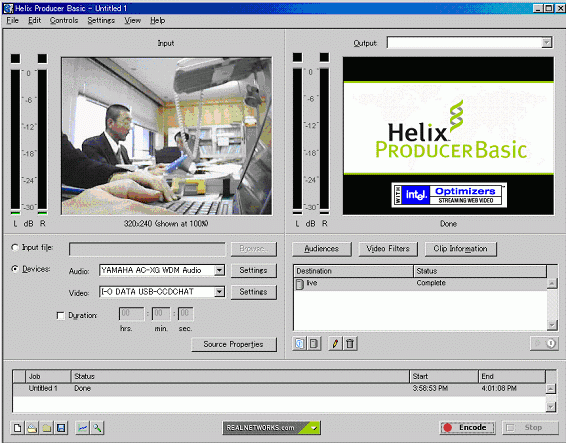Select the "Untitled 1" job row

point(279,388)
